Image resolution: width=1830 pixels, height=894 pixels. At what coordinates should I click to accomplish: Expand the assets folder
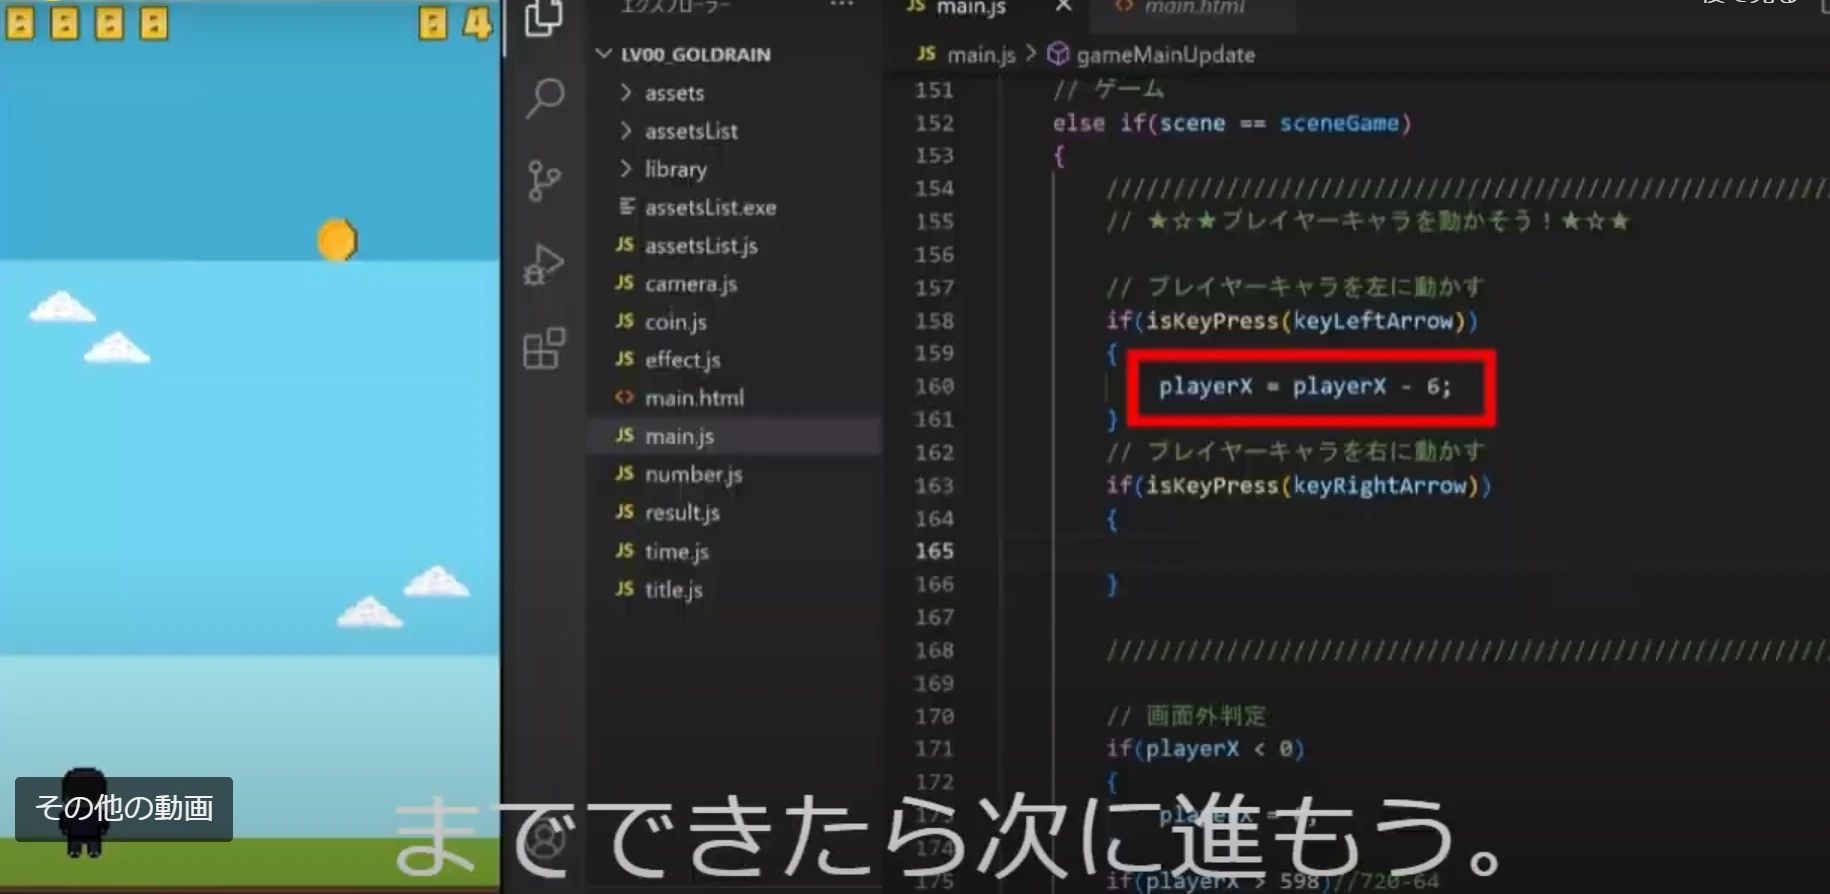click(x=673, y=93)
